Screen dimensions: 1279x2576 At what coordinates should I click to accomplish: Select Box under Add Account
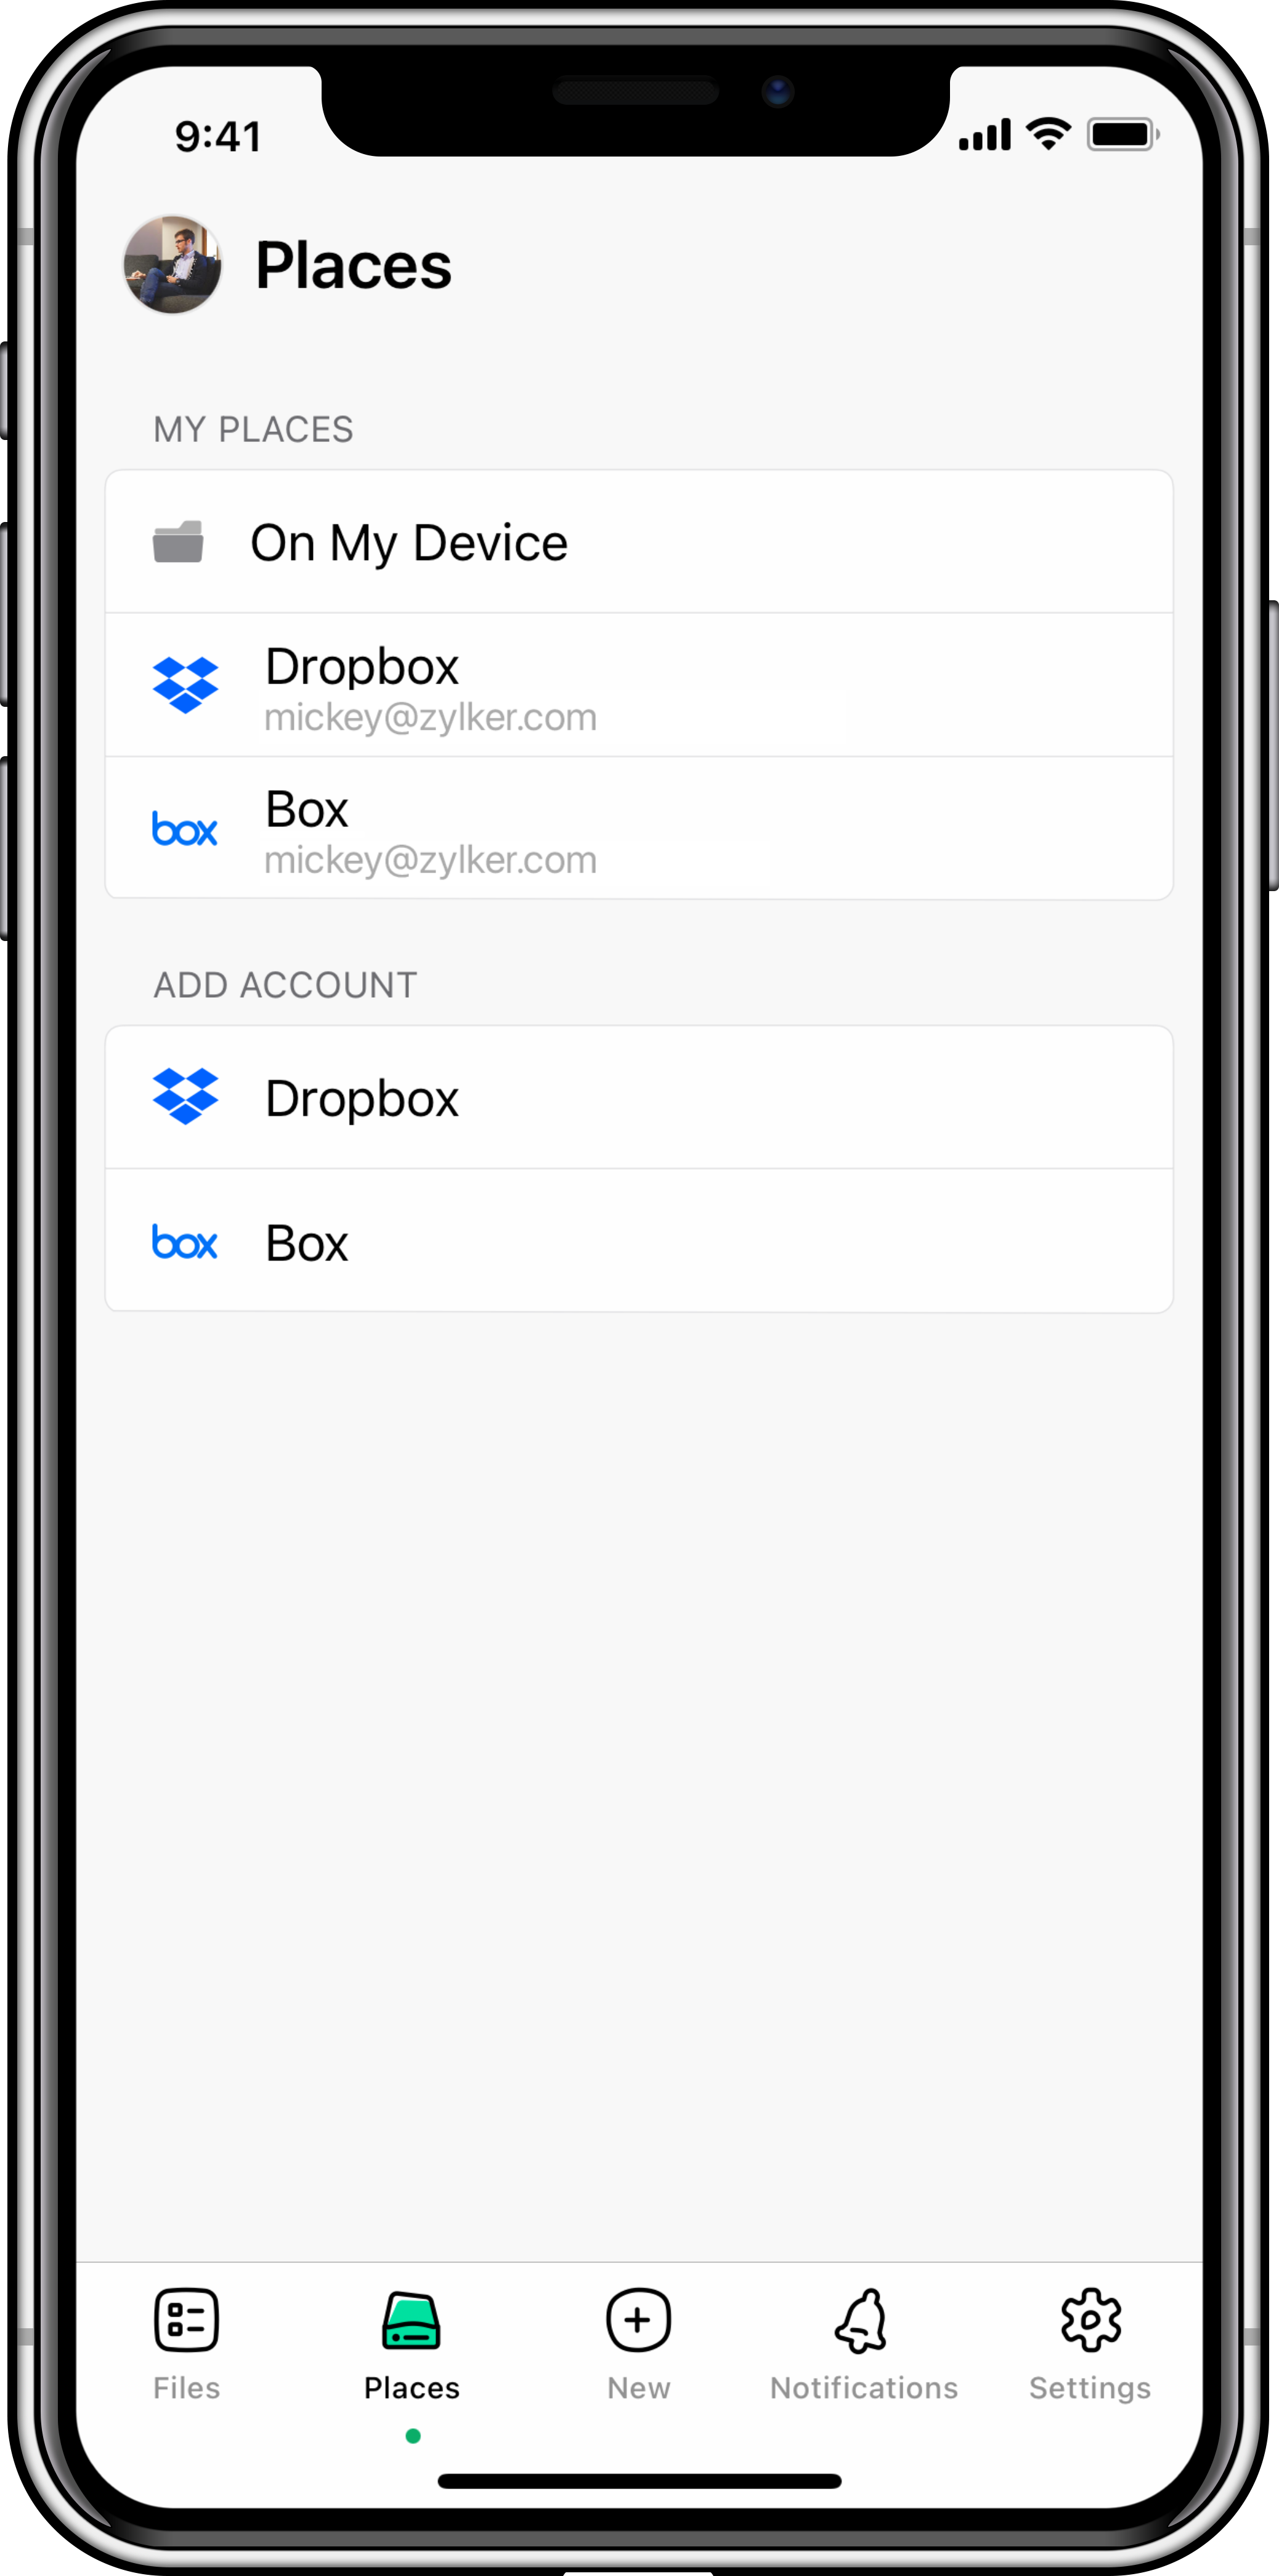click(x=639, y=1241)
